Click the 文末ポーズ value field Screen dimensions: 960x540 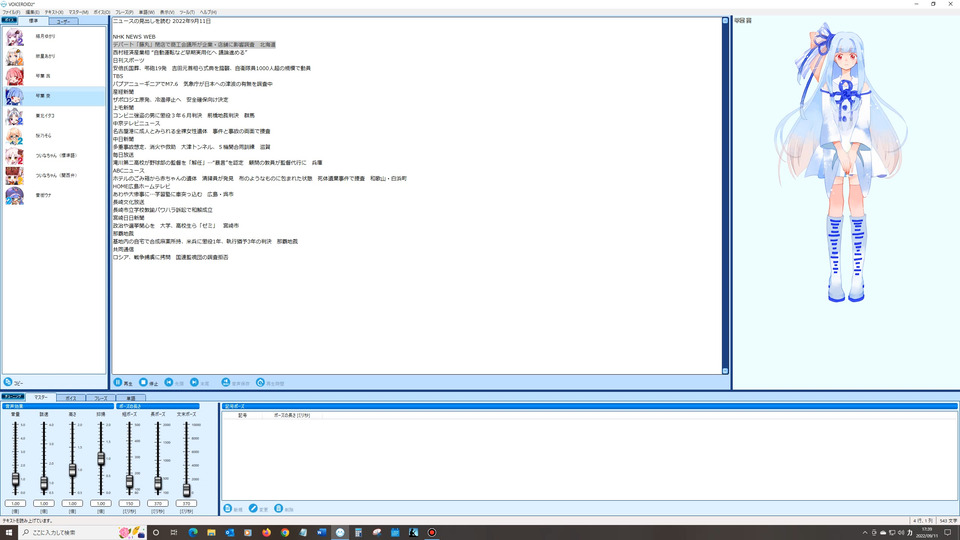(x=186, y=503)
